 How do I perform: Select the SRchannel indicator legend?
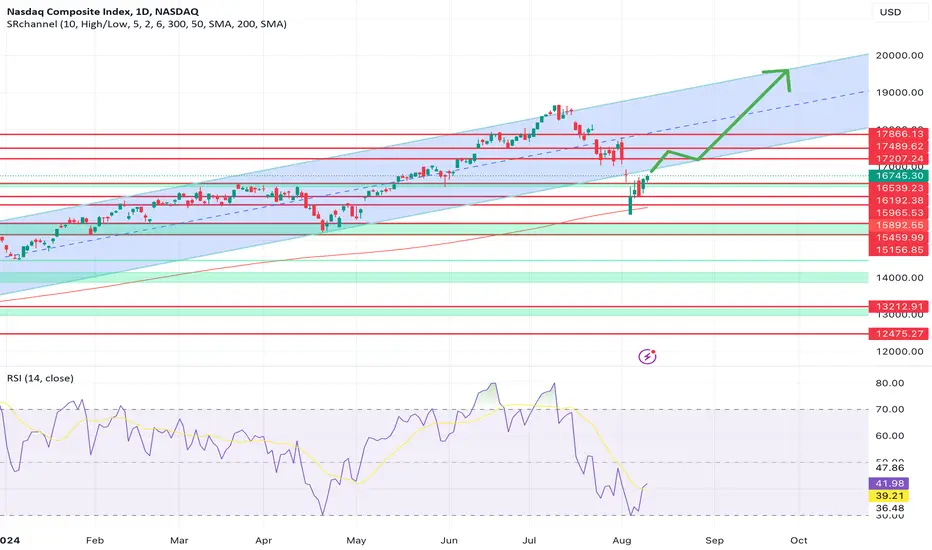pyautogui.click(x=147, y=24)
